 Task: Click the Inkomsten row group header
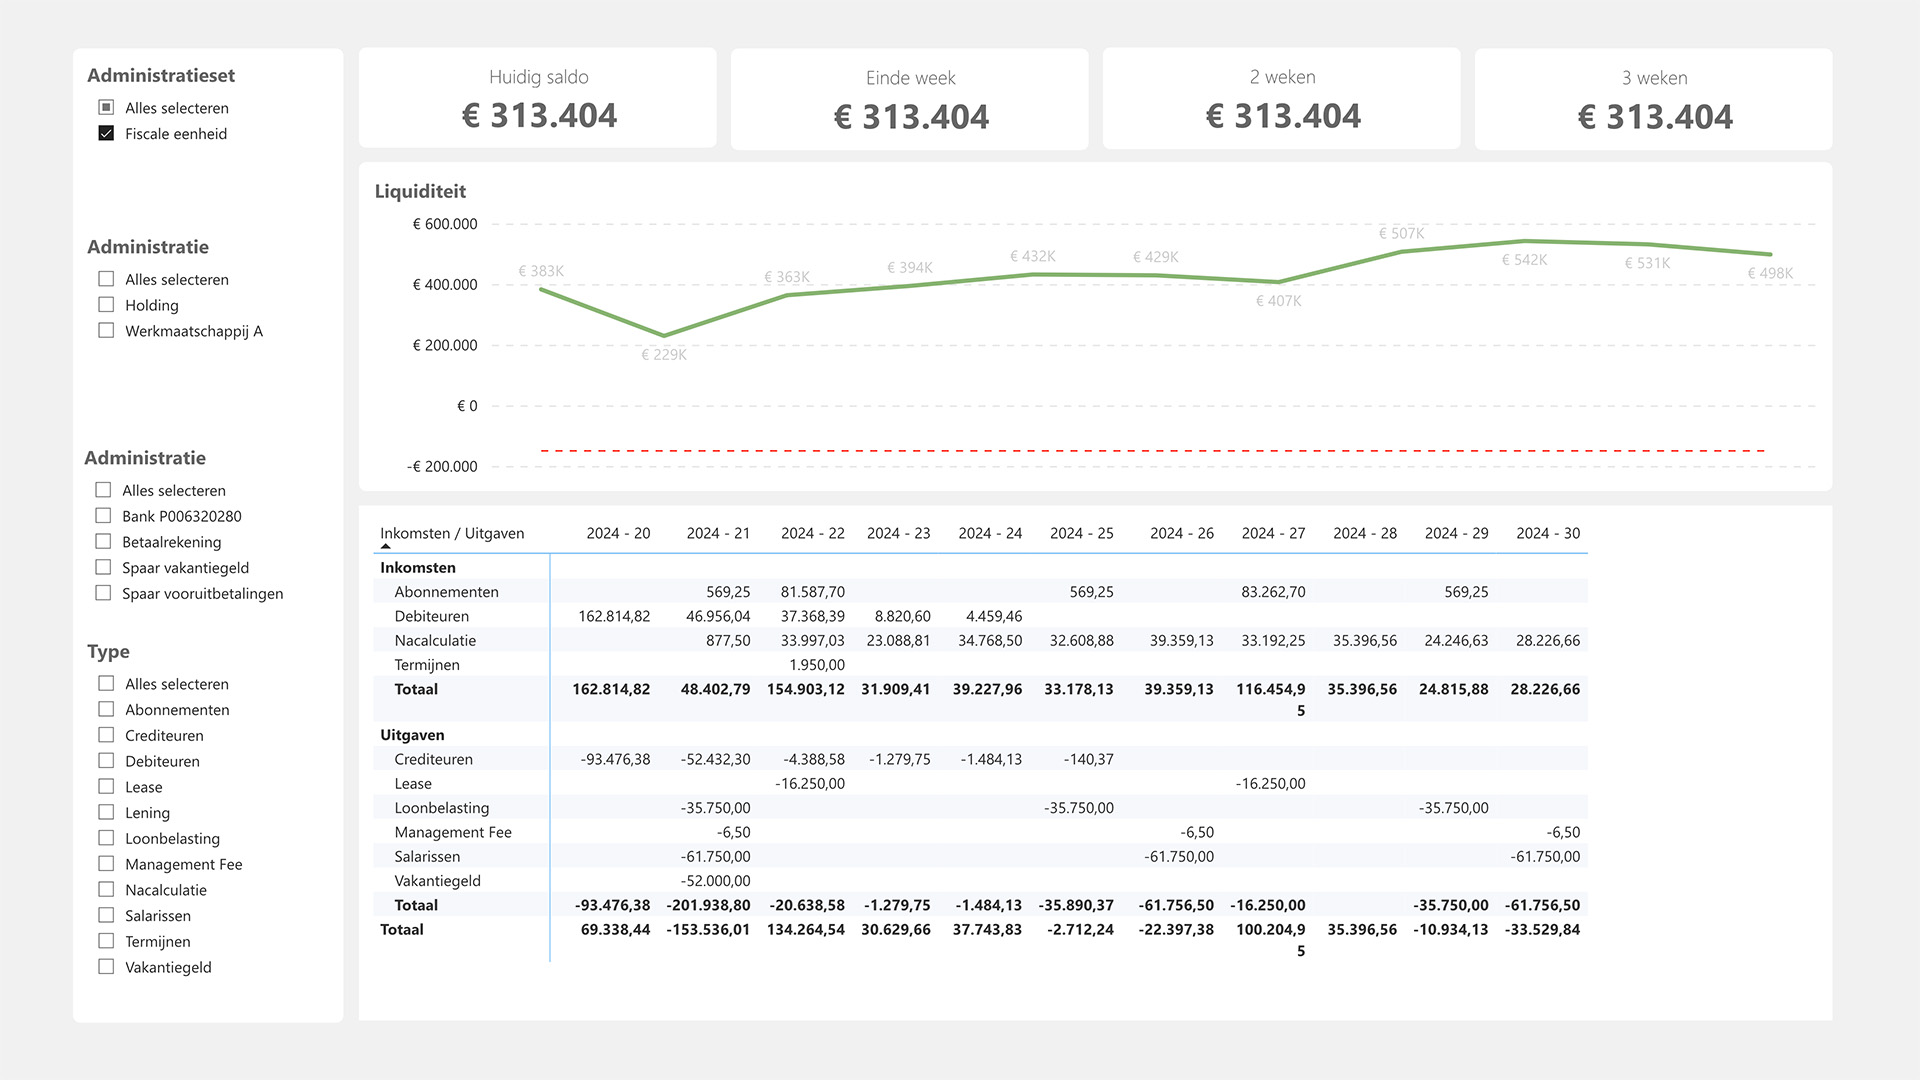(x=417, y=567)
